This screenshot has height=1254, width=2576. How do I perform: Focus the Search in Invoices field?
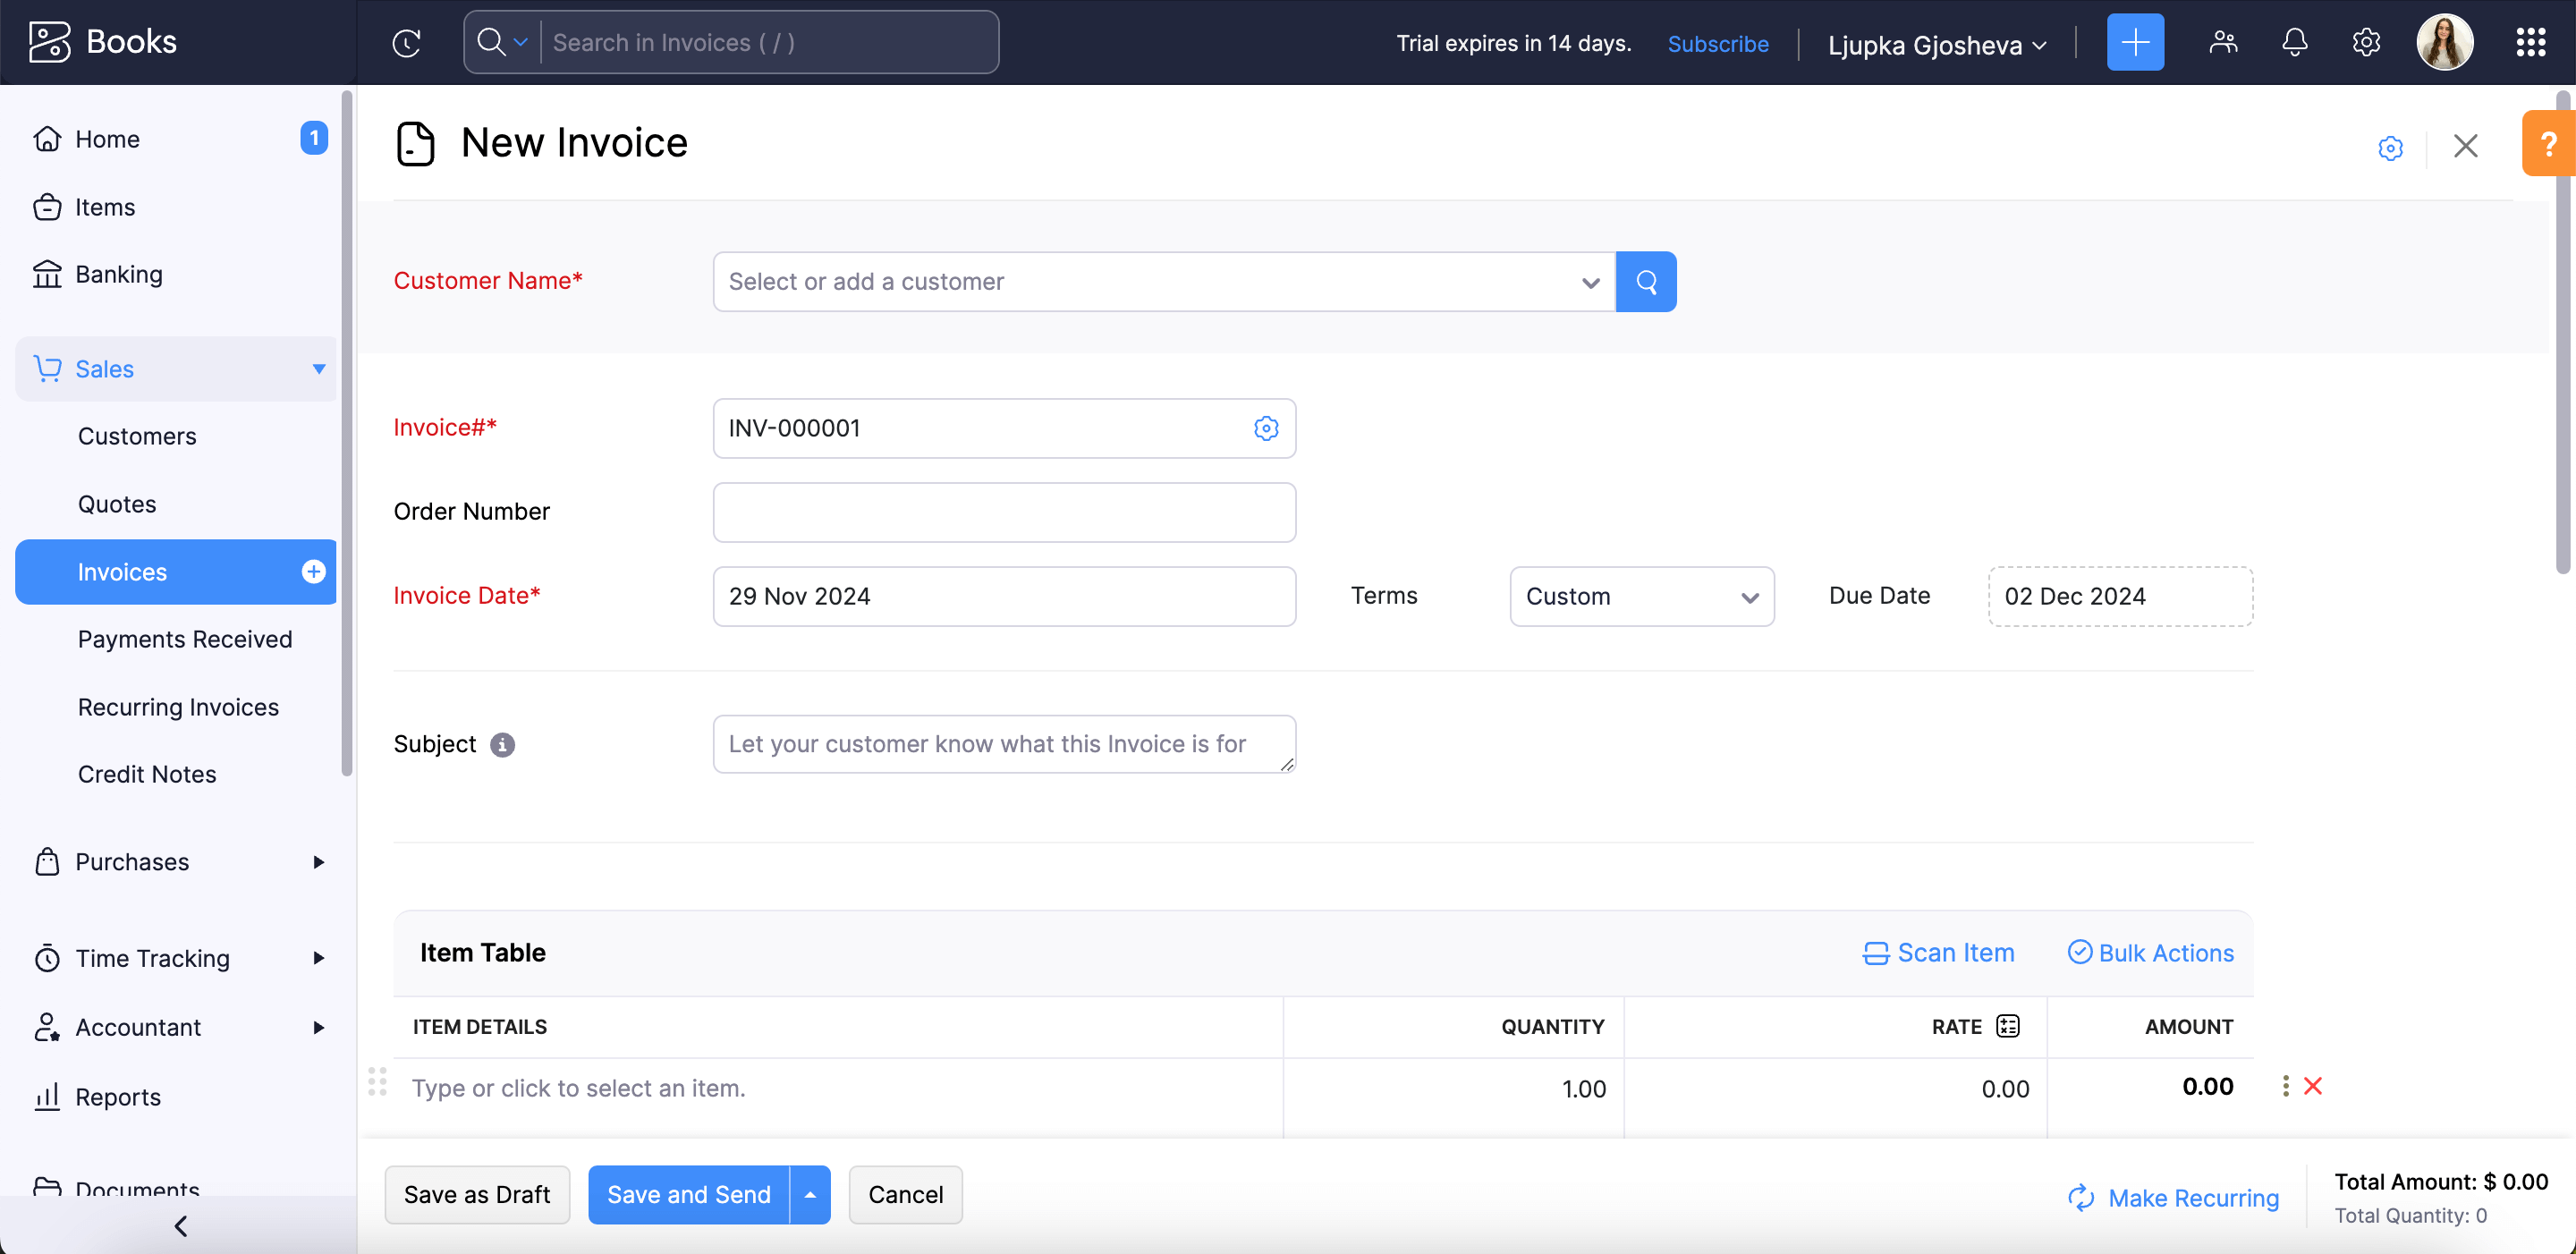point(768,42)
